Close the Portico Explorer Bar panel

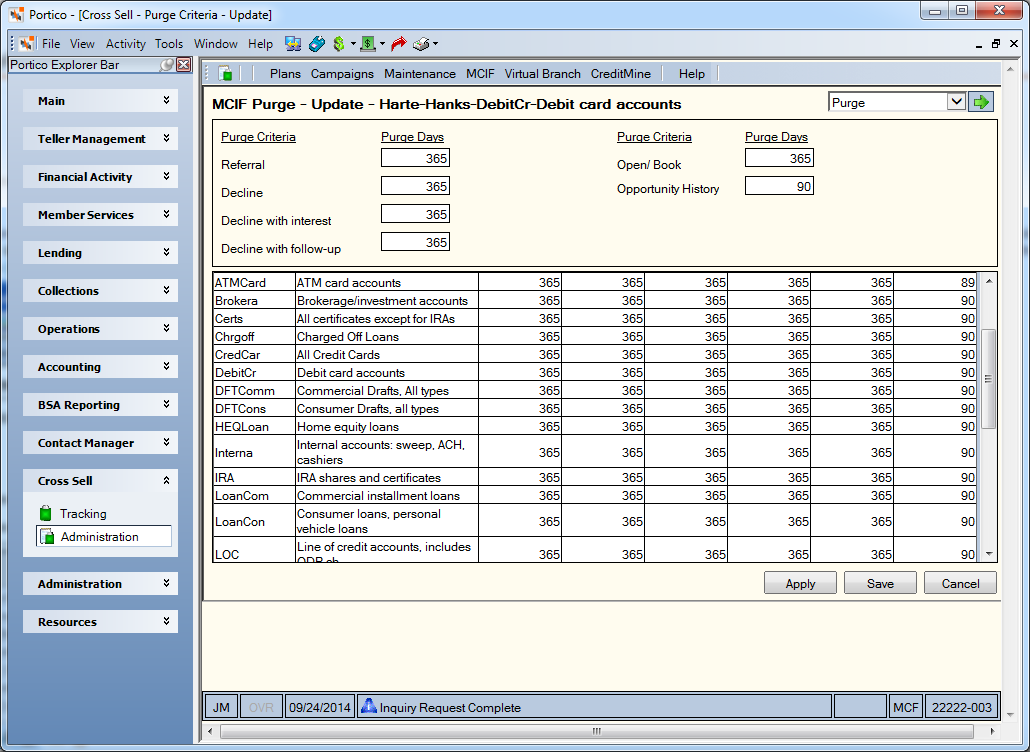click(184, 64)
